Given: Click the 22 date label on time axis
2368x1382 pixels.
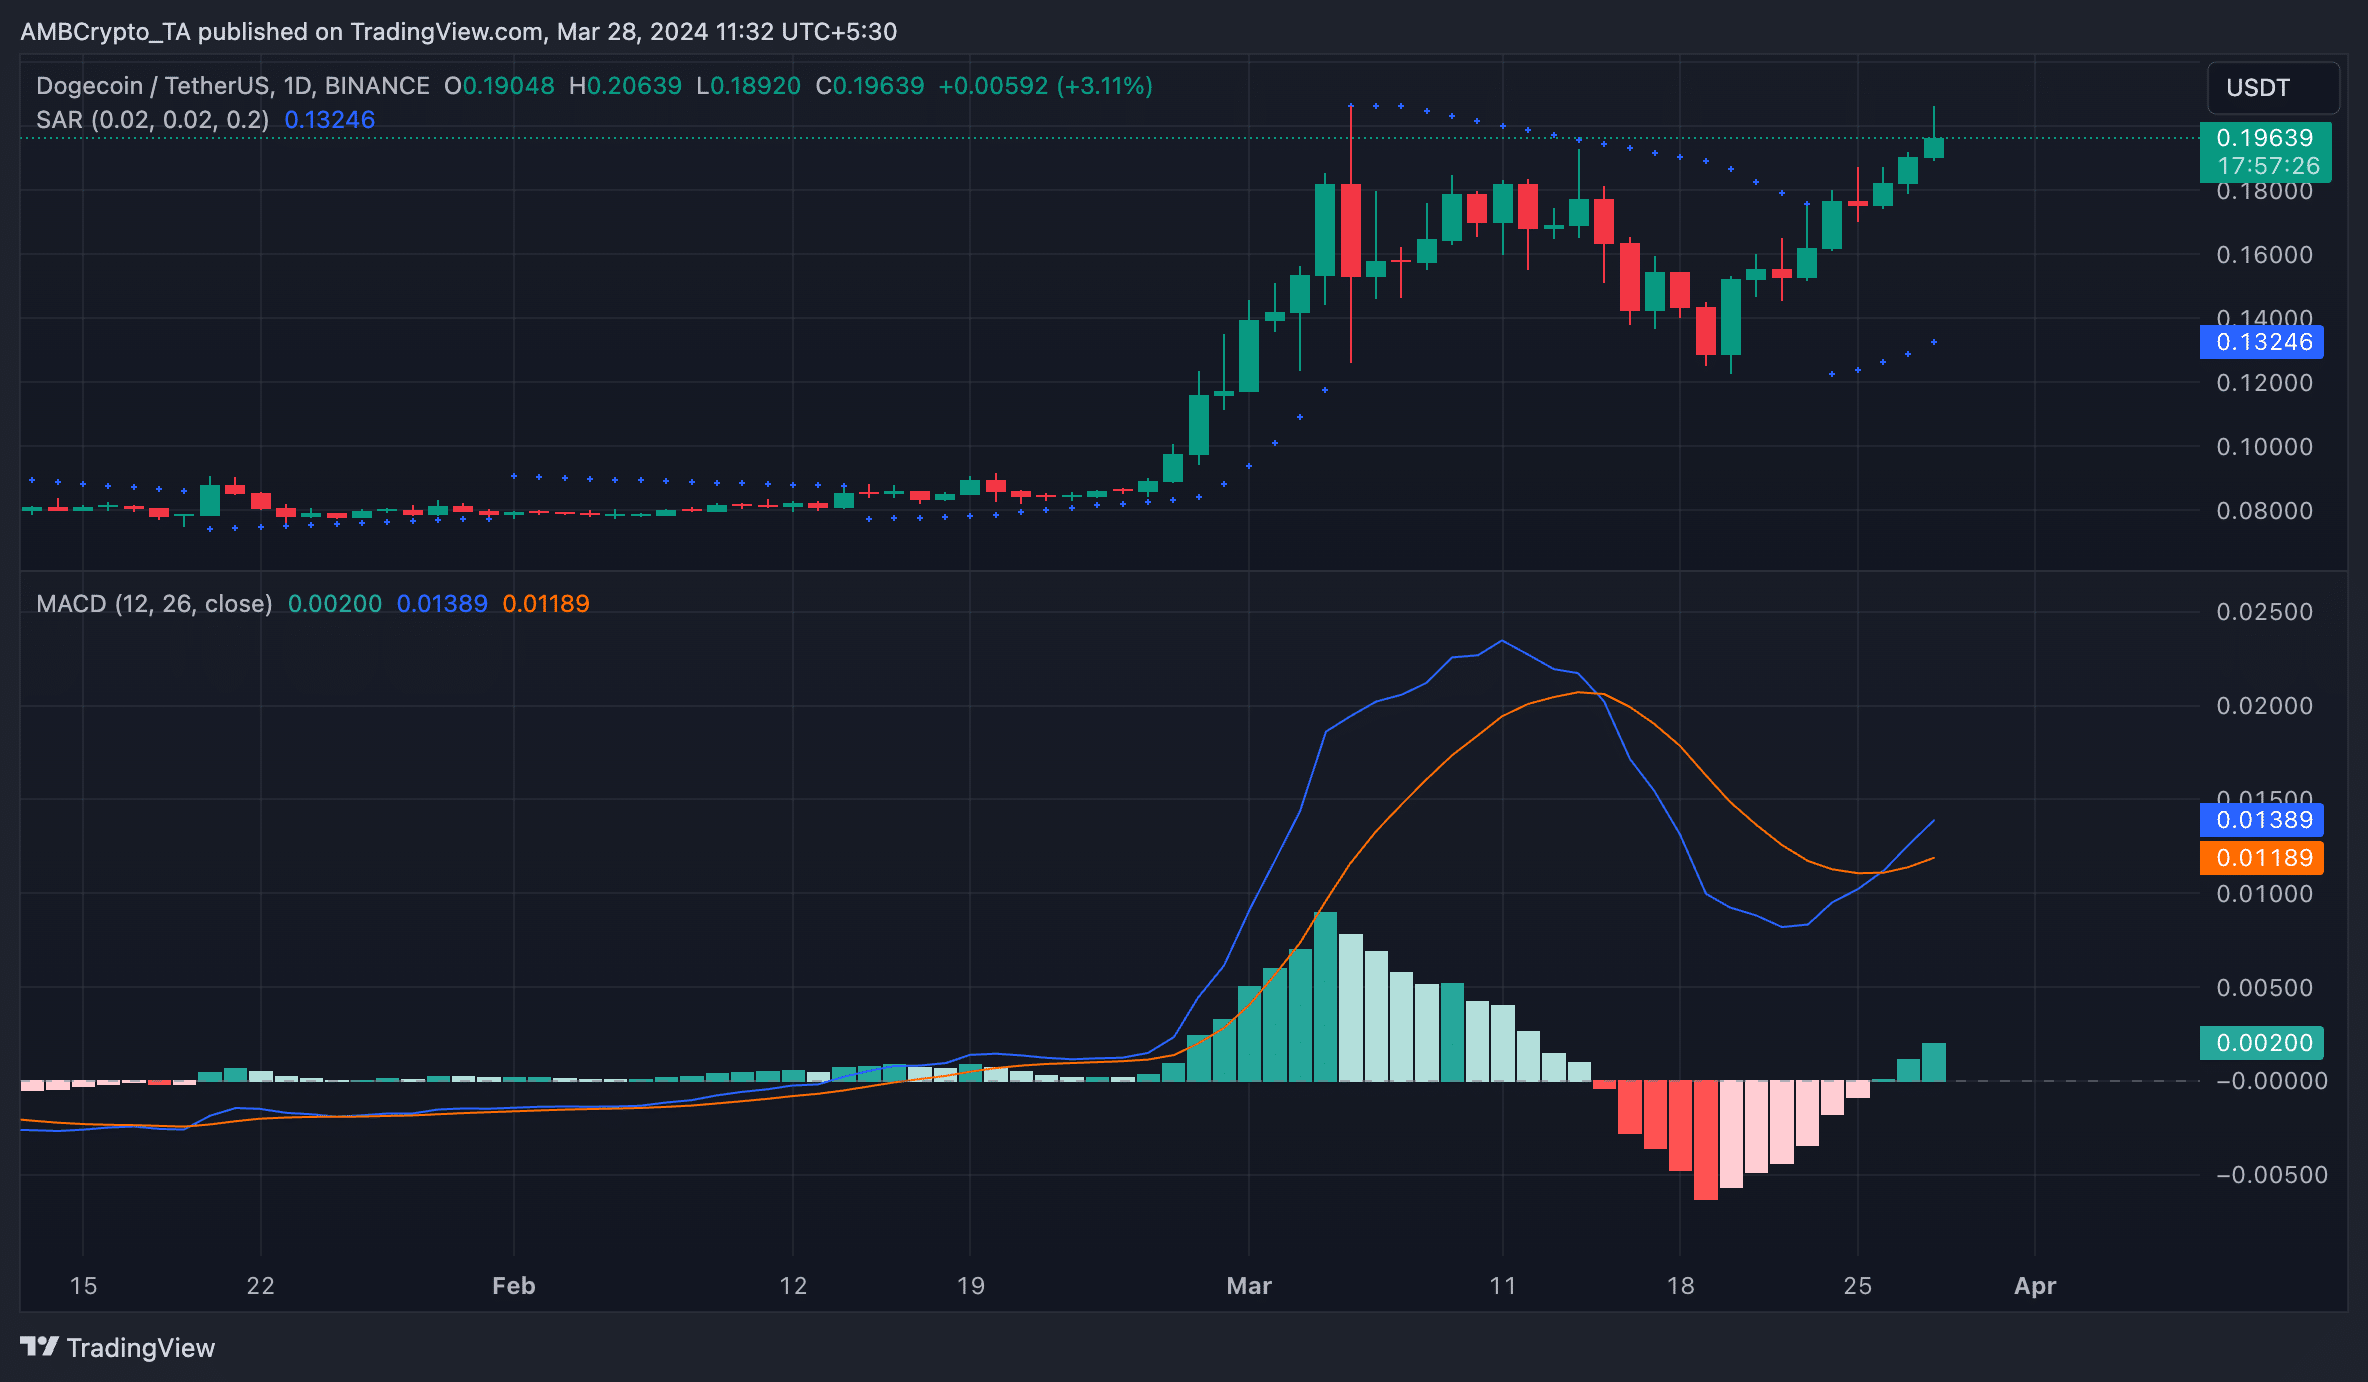Looking at the screenshot, I should 261,1286.
